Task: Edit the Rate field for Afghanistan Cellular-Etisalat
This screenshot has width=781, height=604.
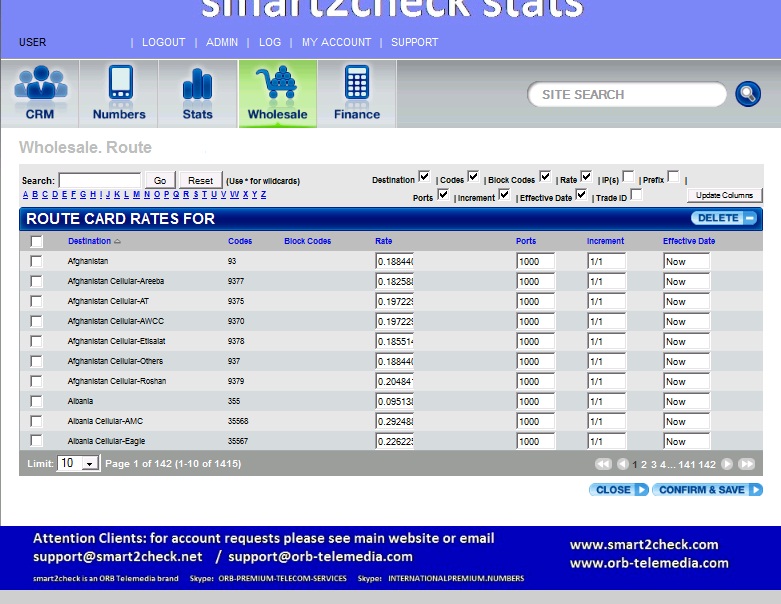Action: (394, 342)
